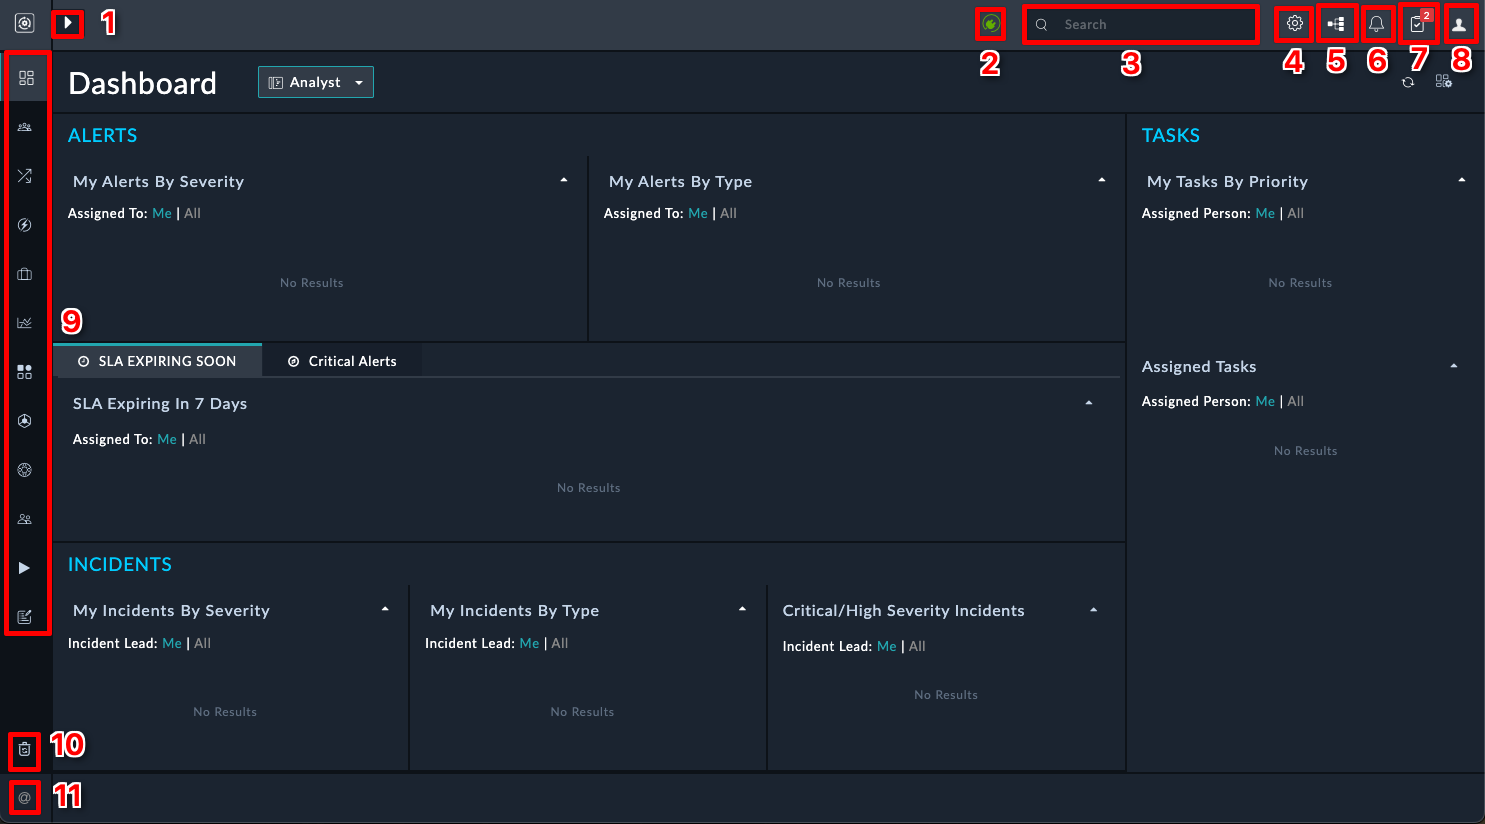1485x824 pixels.
Task: Click the Dashboard page title
Action: coord(143,83)
